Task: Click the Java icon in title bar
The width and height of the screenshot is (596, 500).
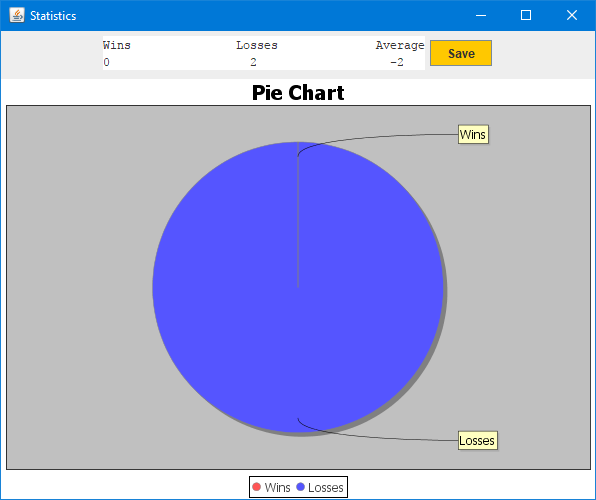Action: point(17,15)
